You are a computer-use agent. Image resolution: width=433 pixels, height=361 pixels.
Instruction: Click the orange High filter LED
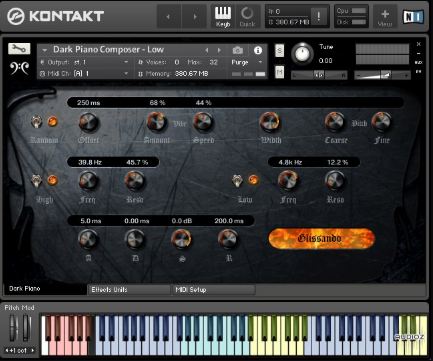52,180
